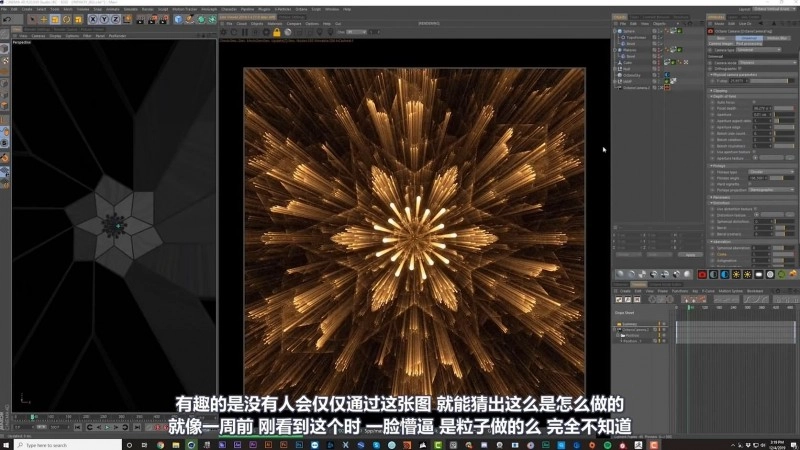The width and height of the screenshot is (800, 450).
Task: Click the Undo arrow in the top toolbar
Action: tap(6, 19)
